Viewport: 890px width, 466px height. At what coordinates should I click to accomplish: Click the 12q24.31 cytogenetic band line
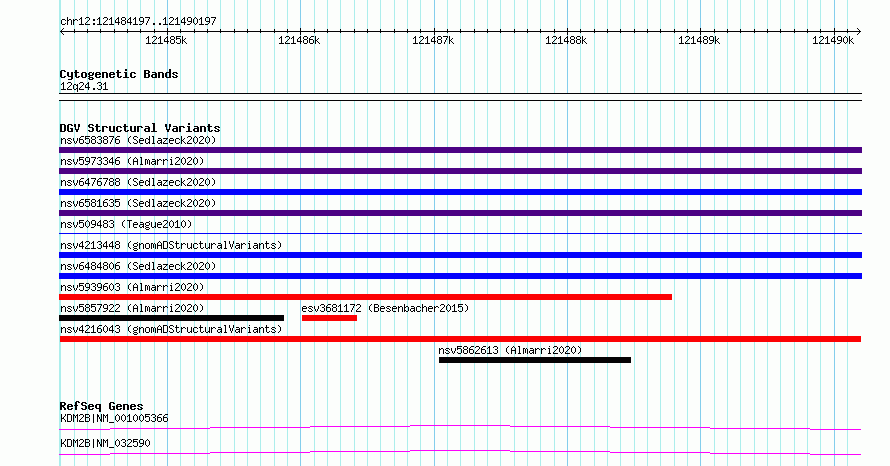click(x=460, y=97)
